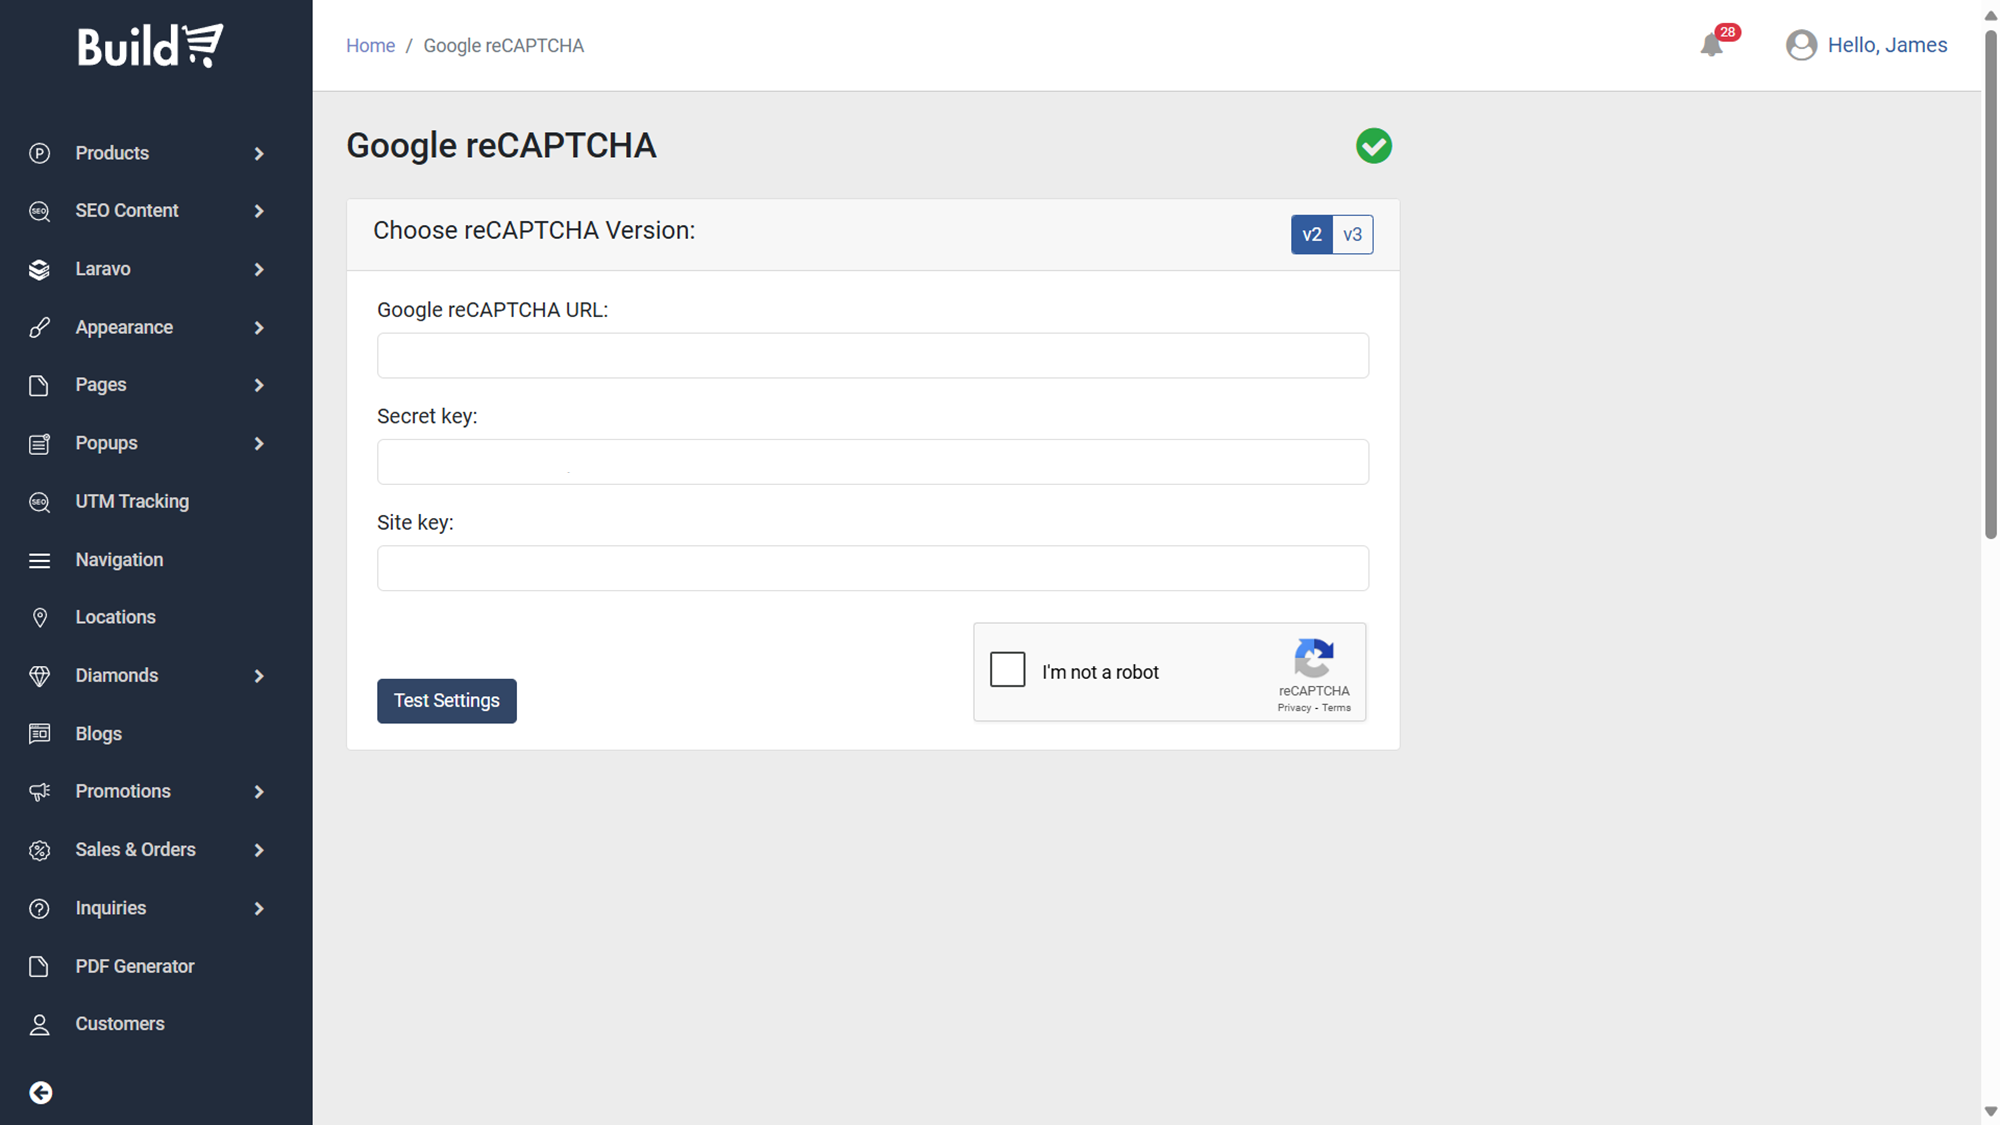2000x1125 pixels.
Task: Click the user profile avatar icon
Action: (1801, 45)
